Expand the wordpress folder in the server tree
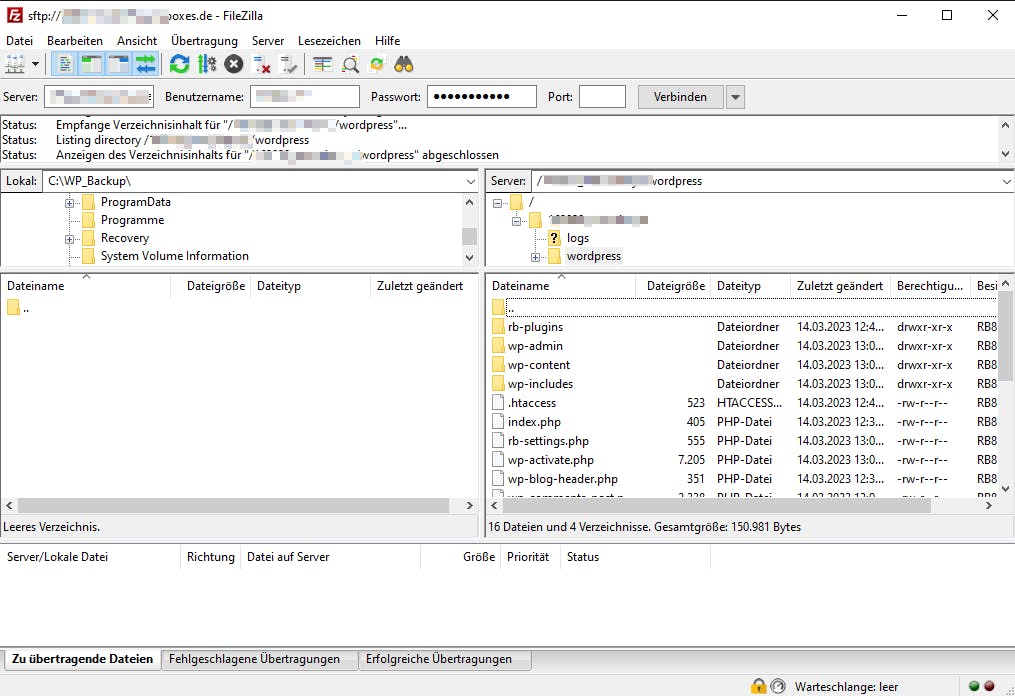Image resolution: width=1015 pixels, height=696 pixels. [x=535, y=257]
